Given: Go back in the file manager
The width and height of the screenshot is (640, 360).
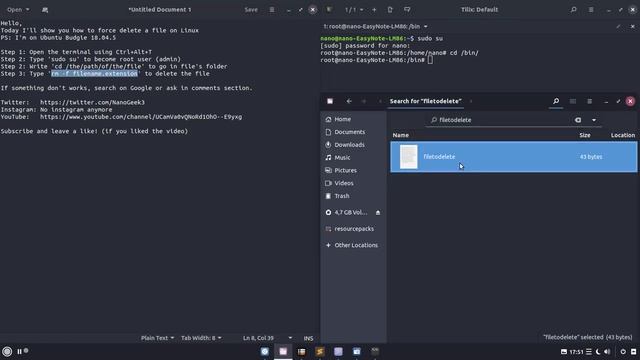Looking at the screenshot, I should [x=349, y=101].
